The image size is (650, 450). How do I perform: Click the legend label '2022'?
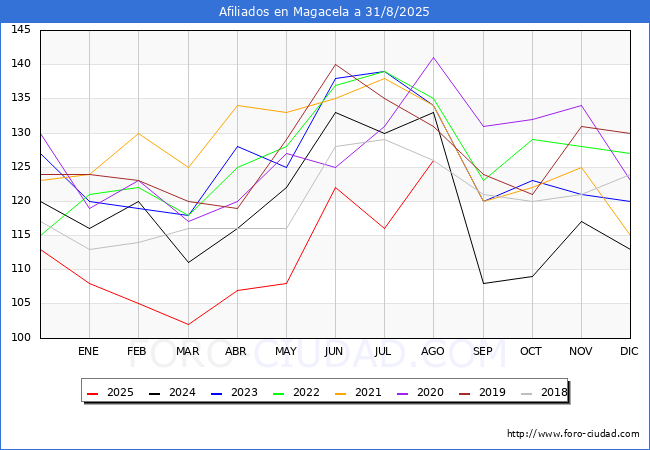(306, 392)
